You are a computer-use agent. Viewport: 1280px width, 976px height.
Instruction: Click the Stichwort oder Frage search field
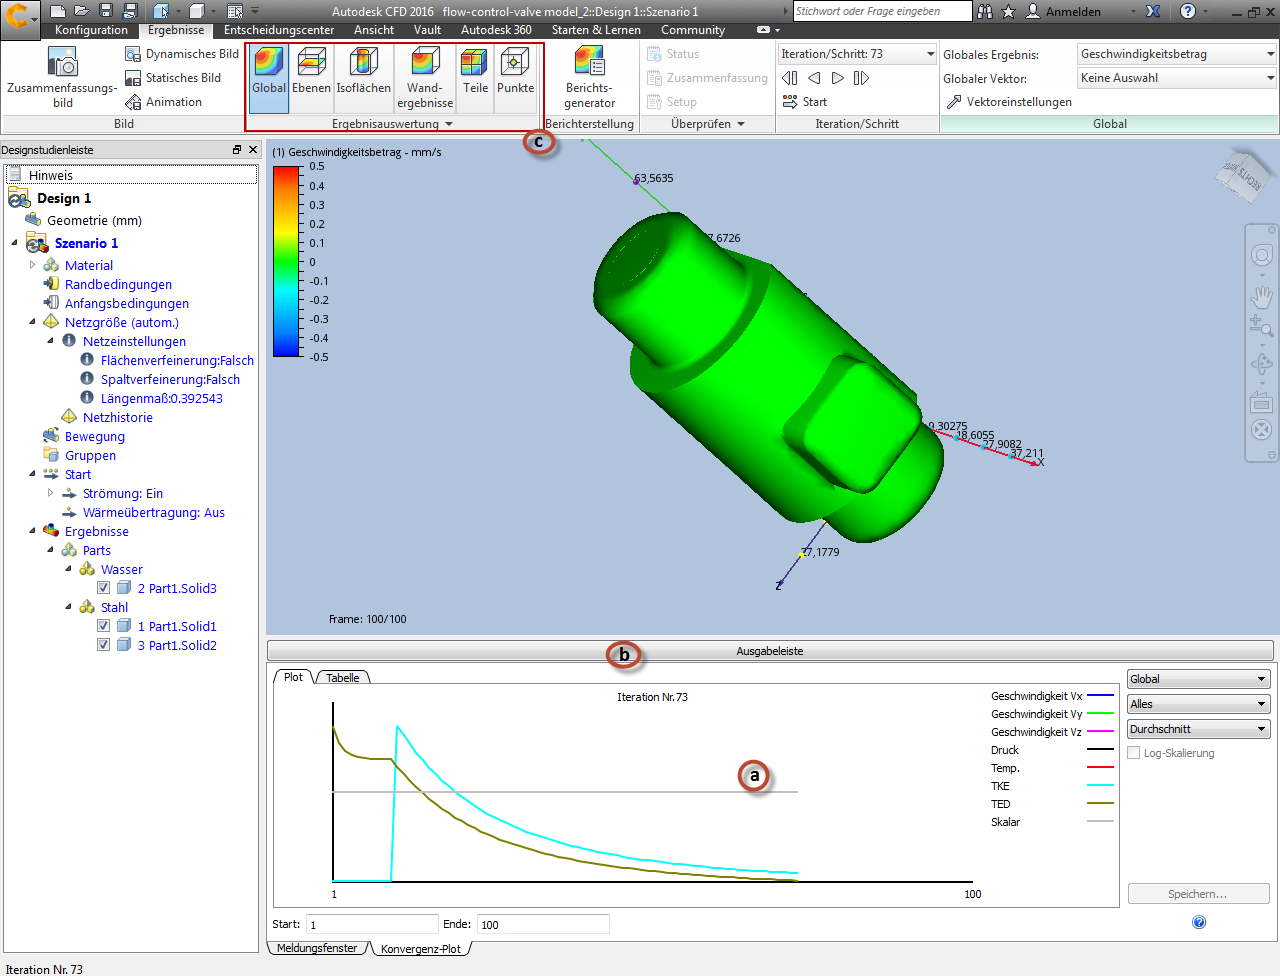[883, 11]
